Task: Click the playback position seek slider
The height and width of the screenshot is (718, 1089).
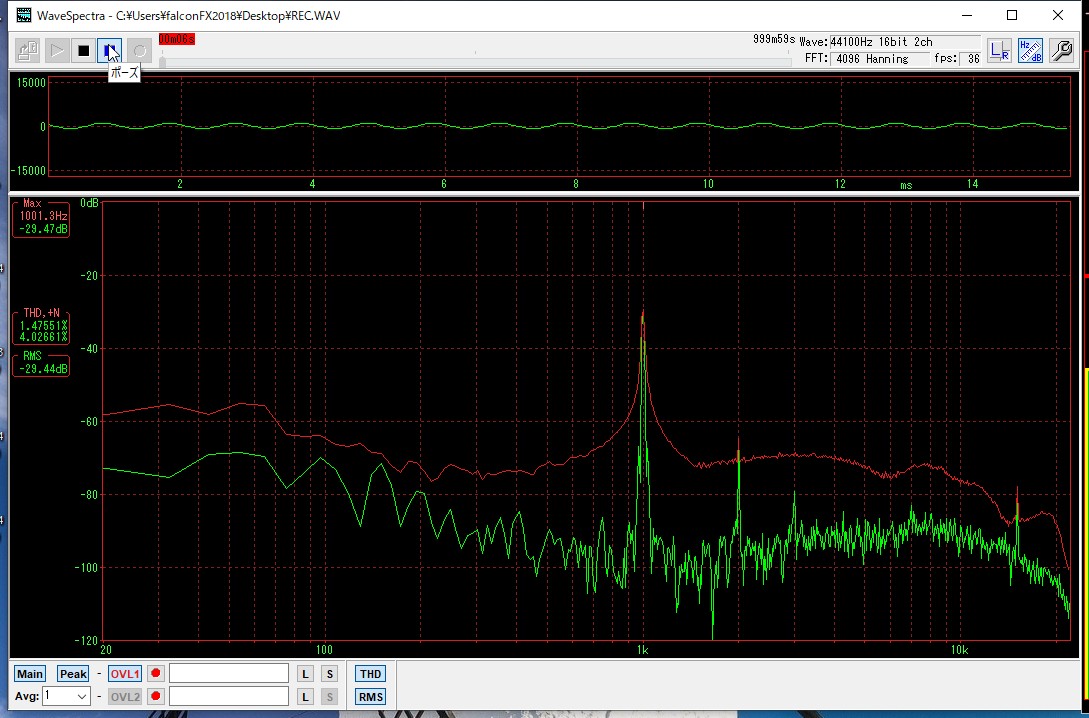Action: pyautogui.click(x=475, y=62)
